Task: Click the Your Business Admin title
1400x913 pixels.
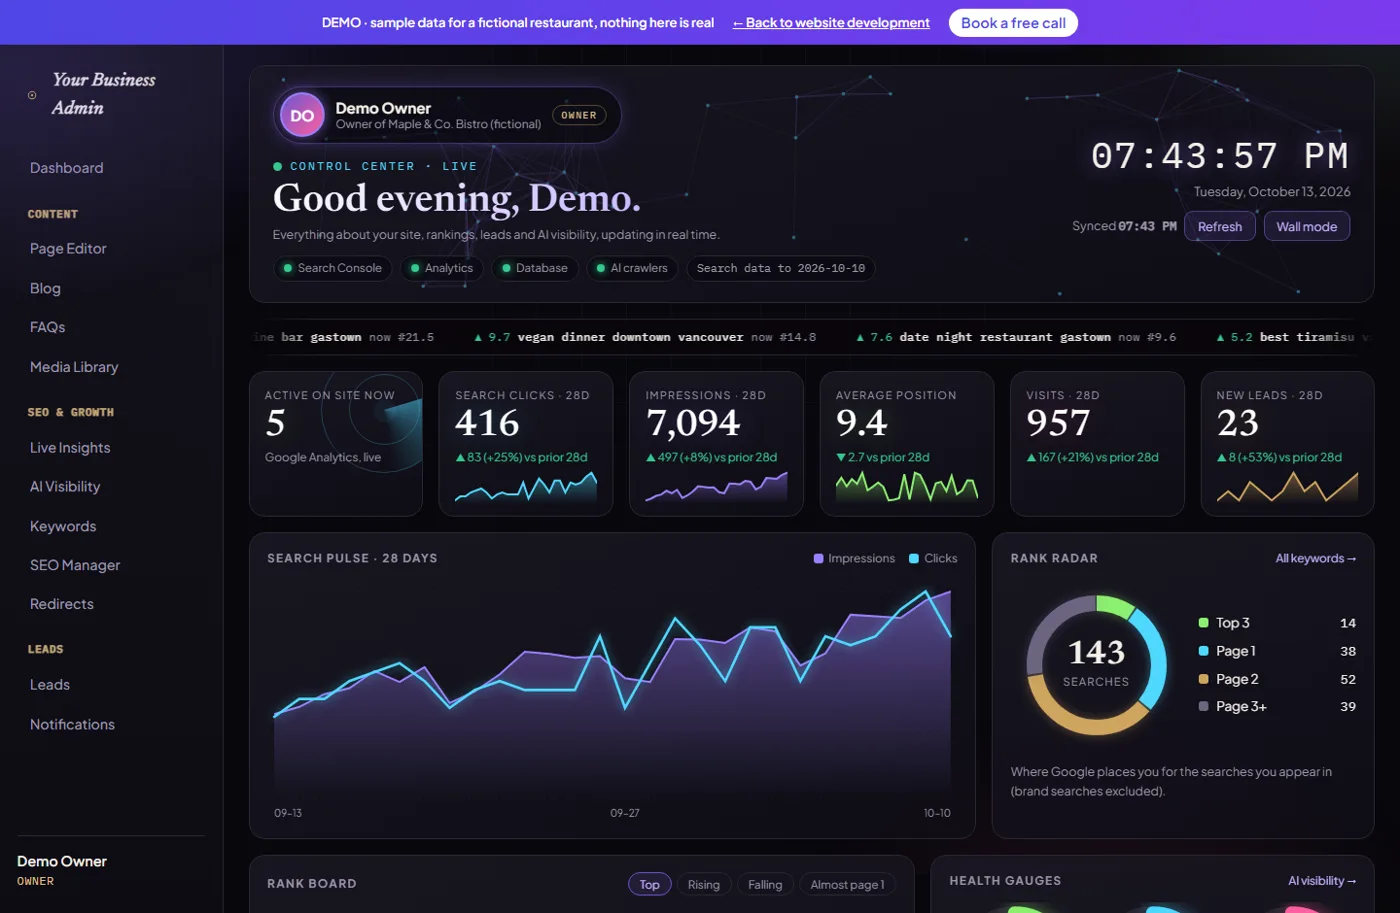Action: [104, 93]
